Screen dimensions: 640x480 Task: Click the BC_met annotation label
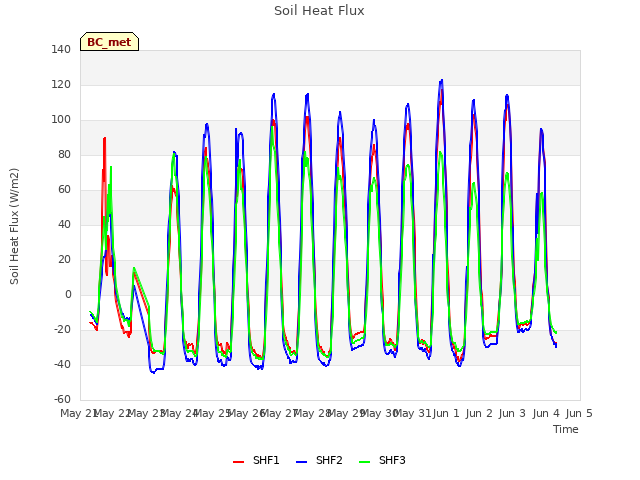click(x=109, y=42)
